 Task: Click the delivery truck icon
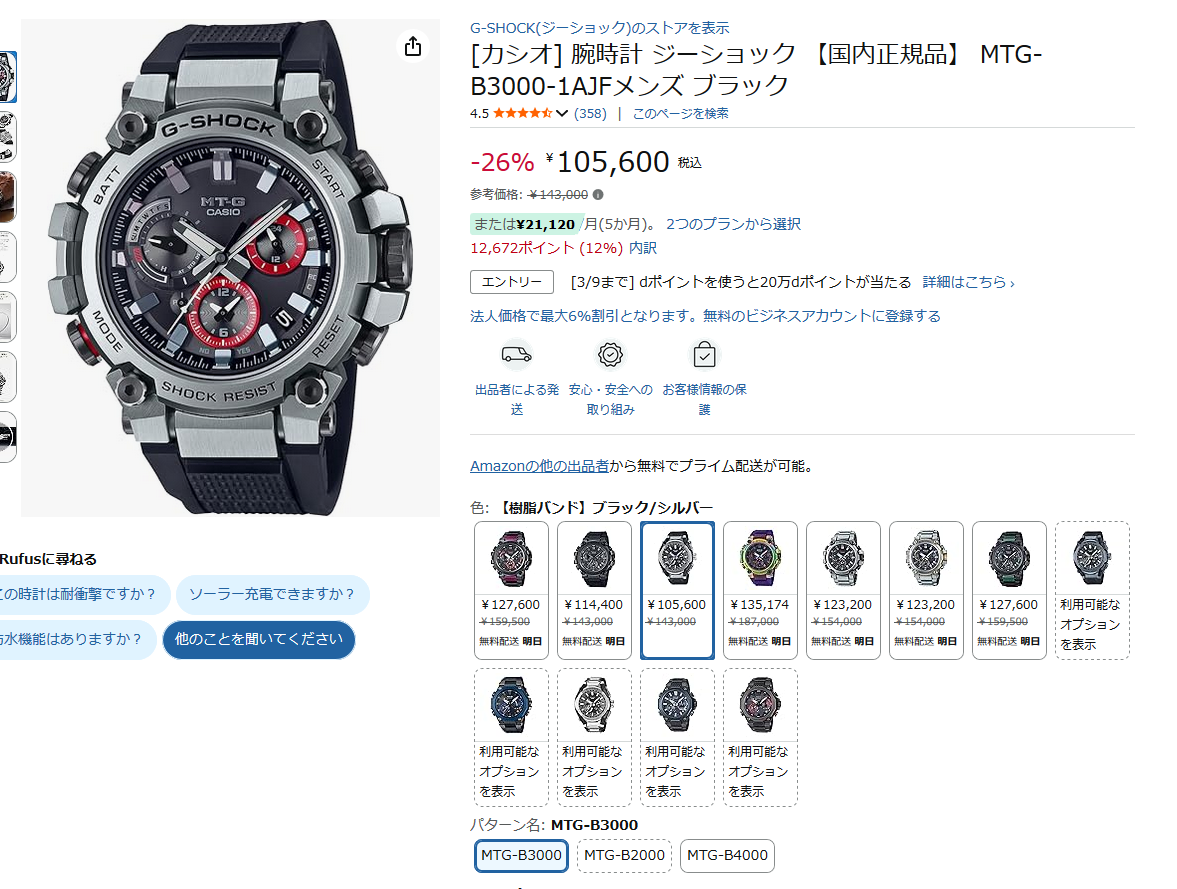pyautogui.click(x=516, y=354)
